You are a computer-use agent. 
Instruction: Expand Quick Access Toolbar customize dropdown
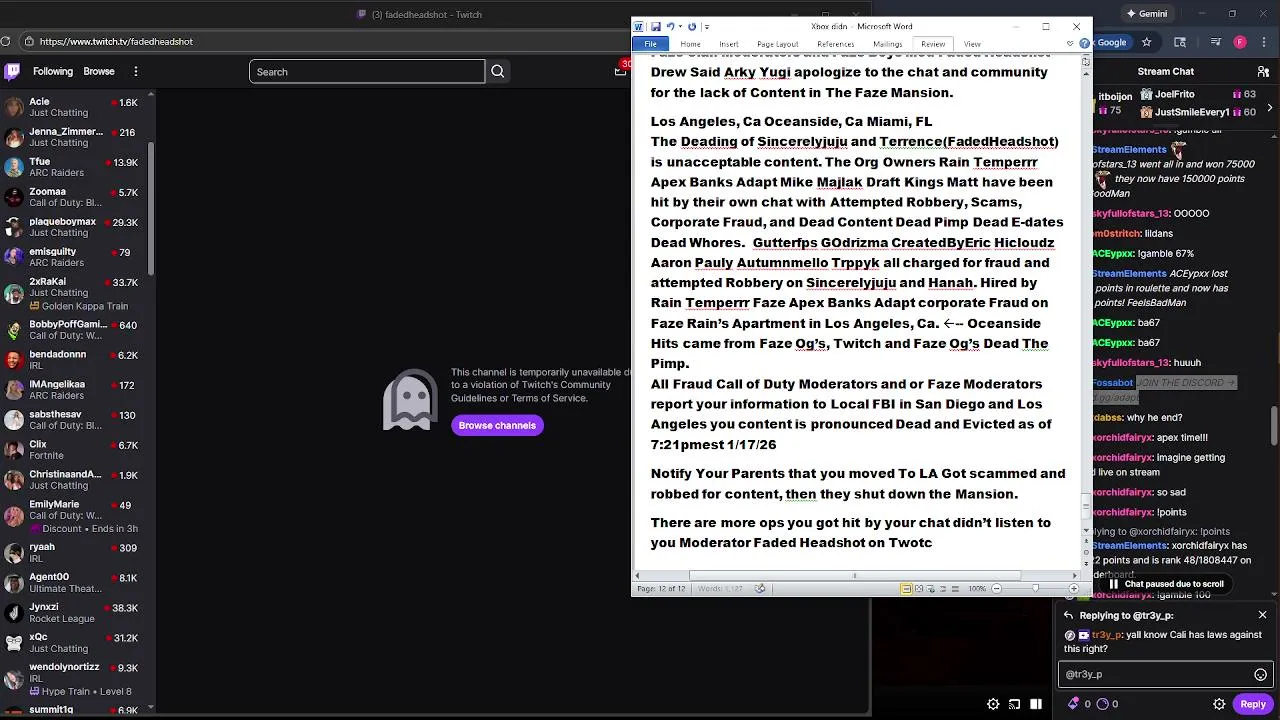(707, 27)
